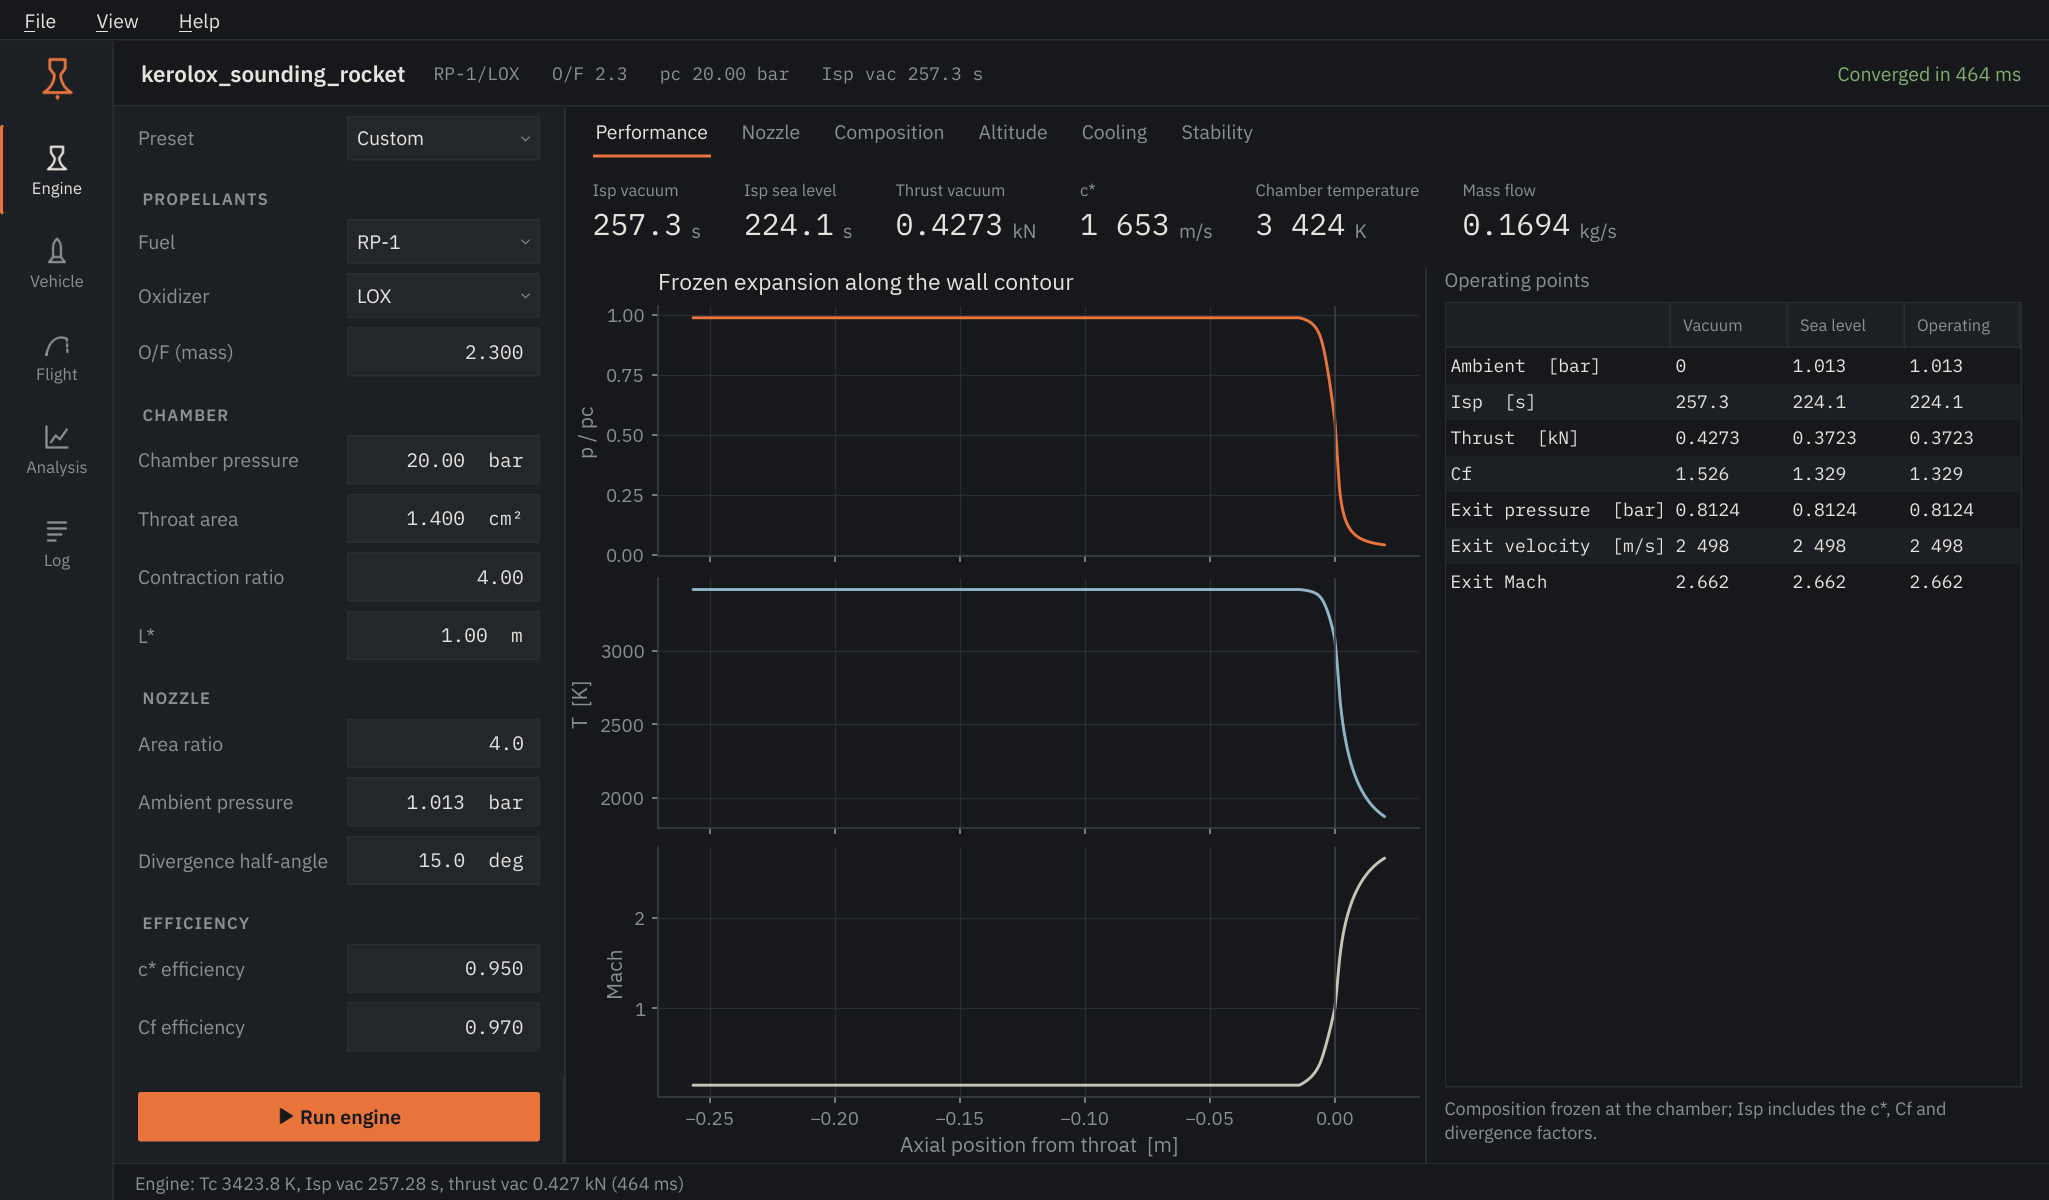Image resolution: width=2049 pixels, height=1200 pixels.
Task: Click the c* efficiency input field
Action: [443, 969]
